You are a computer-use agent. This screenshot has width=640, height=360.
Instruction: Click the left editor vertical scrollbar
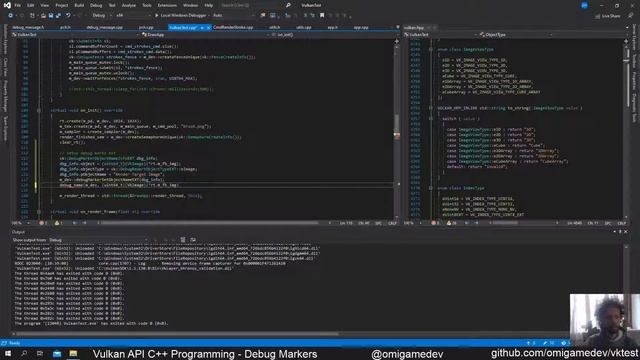point(397,130)
